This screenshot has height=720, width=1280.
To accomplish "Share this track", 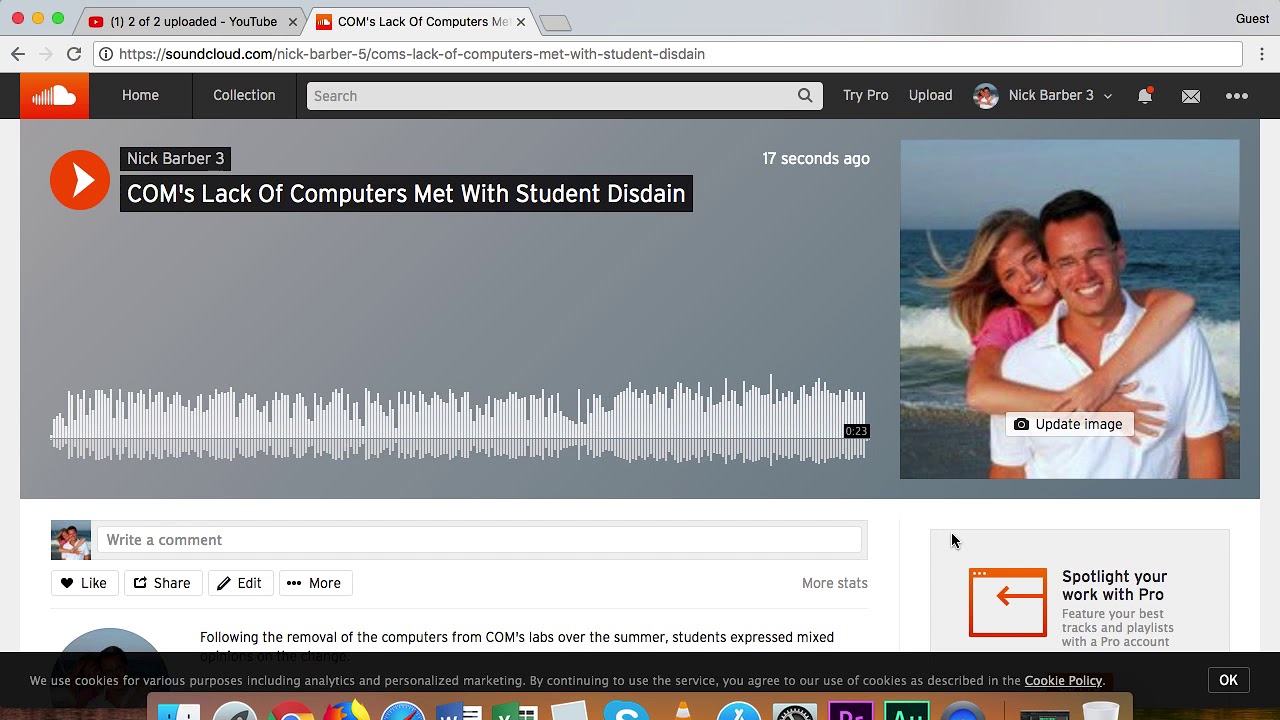I will pyautogui.click(x=162, y=583).
